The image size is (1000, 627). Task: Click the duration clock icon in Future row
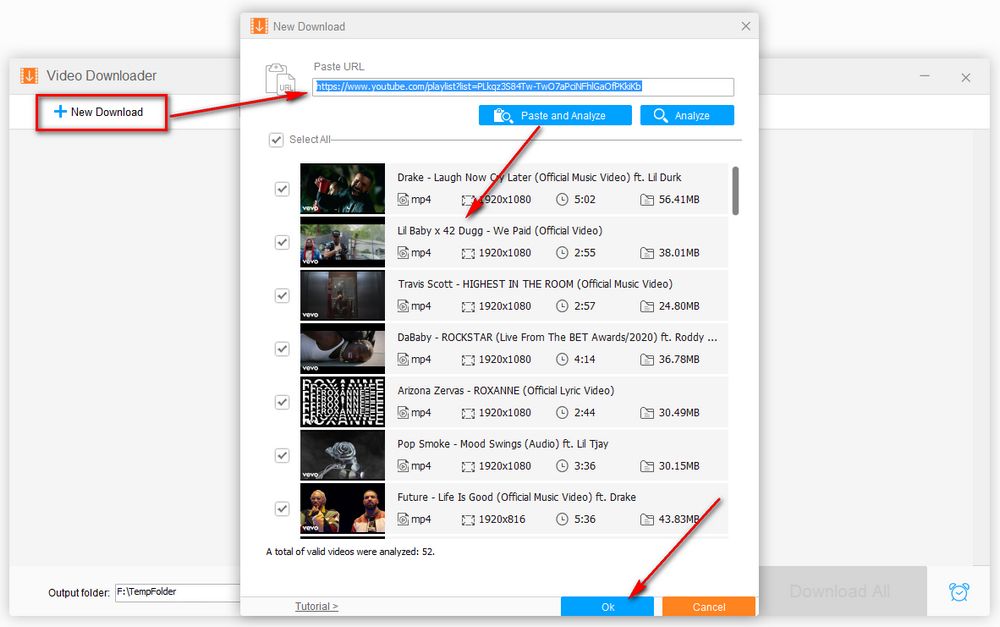tap(562, 519)
